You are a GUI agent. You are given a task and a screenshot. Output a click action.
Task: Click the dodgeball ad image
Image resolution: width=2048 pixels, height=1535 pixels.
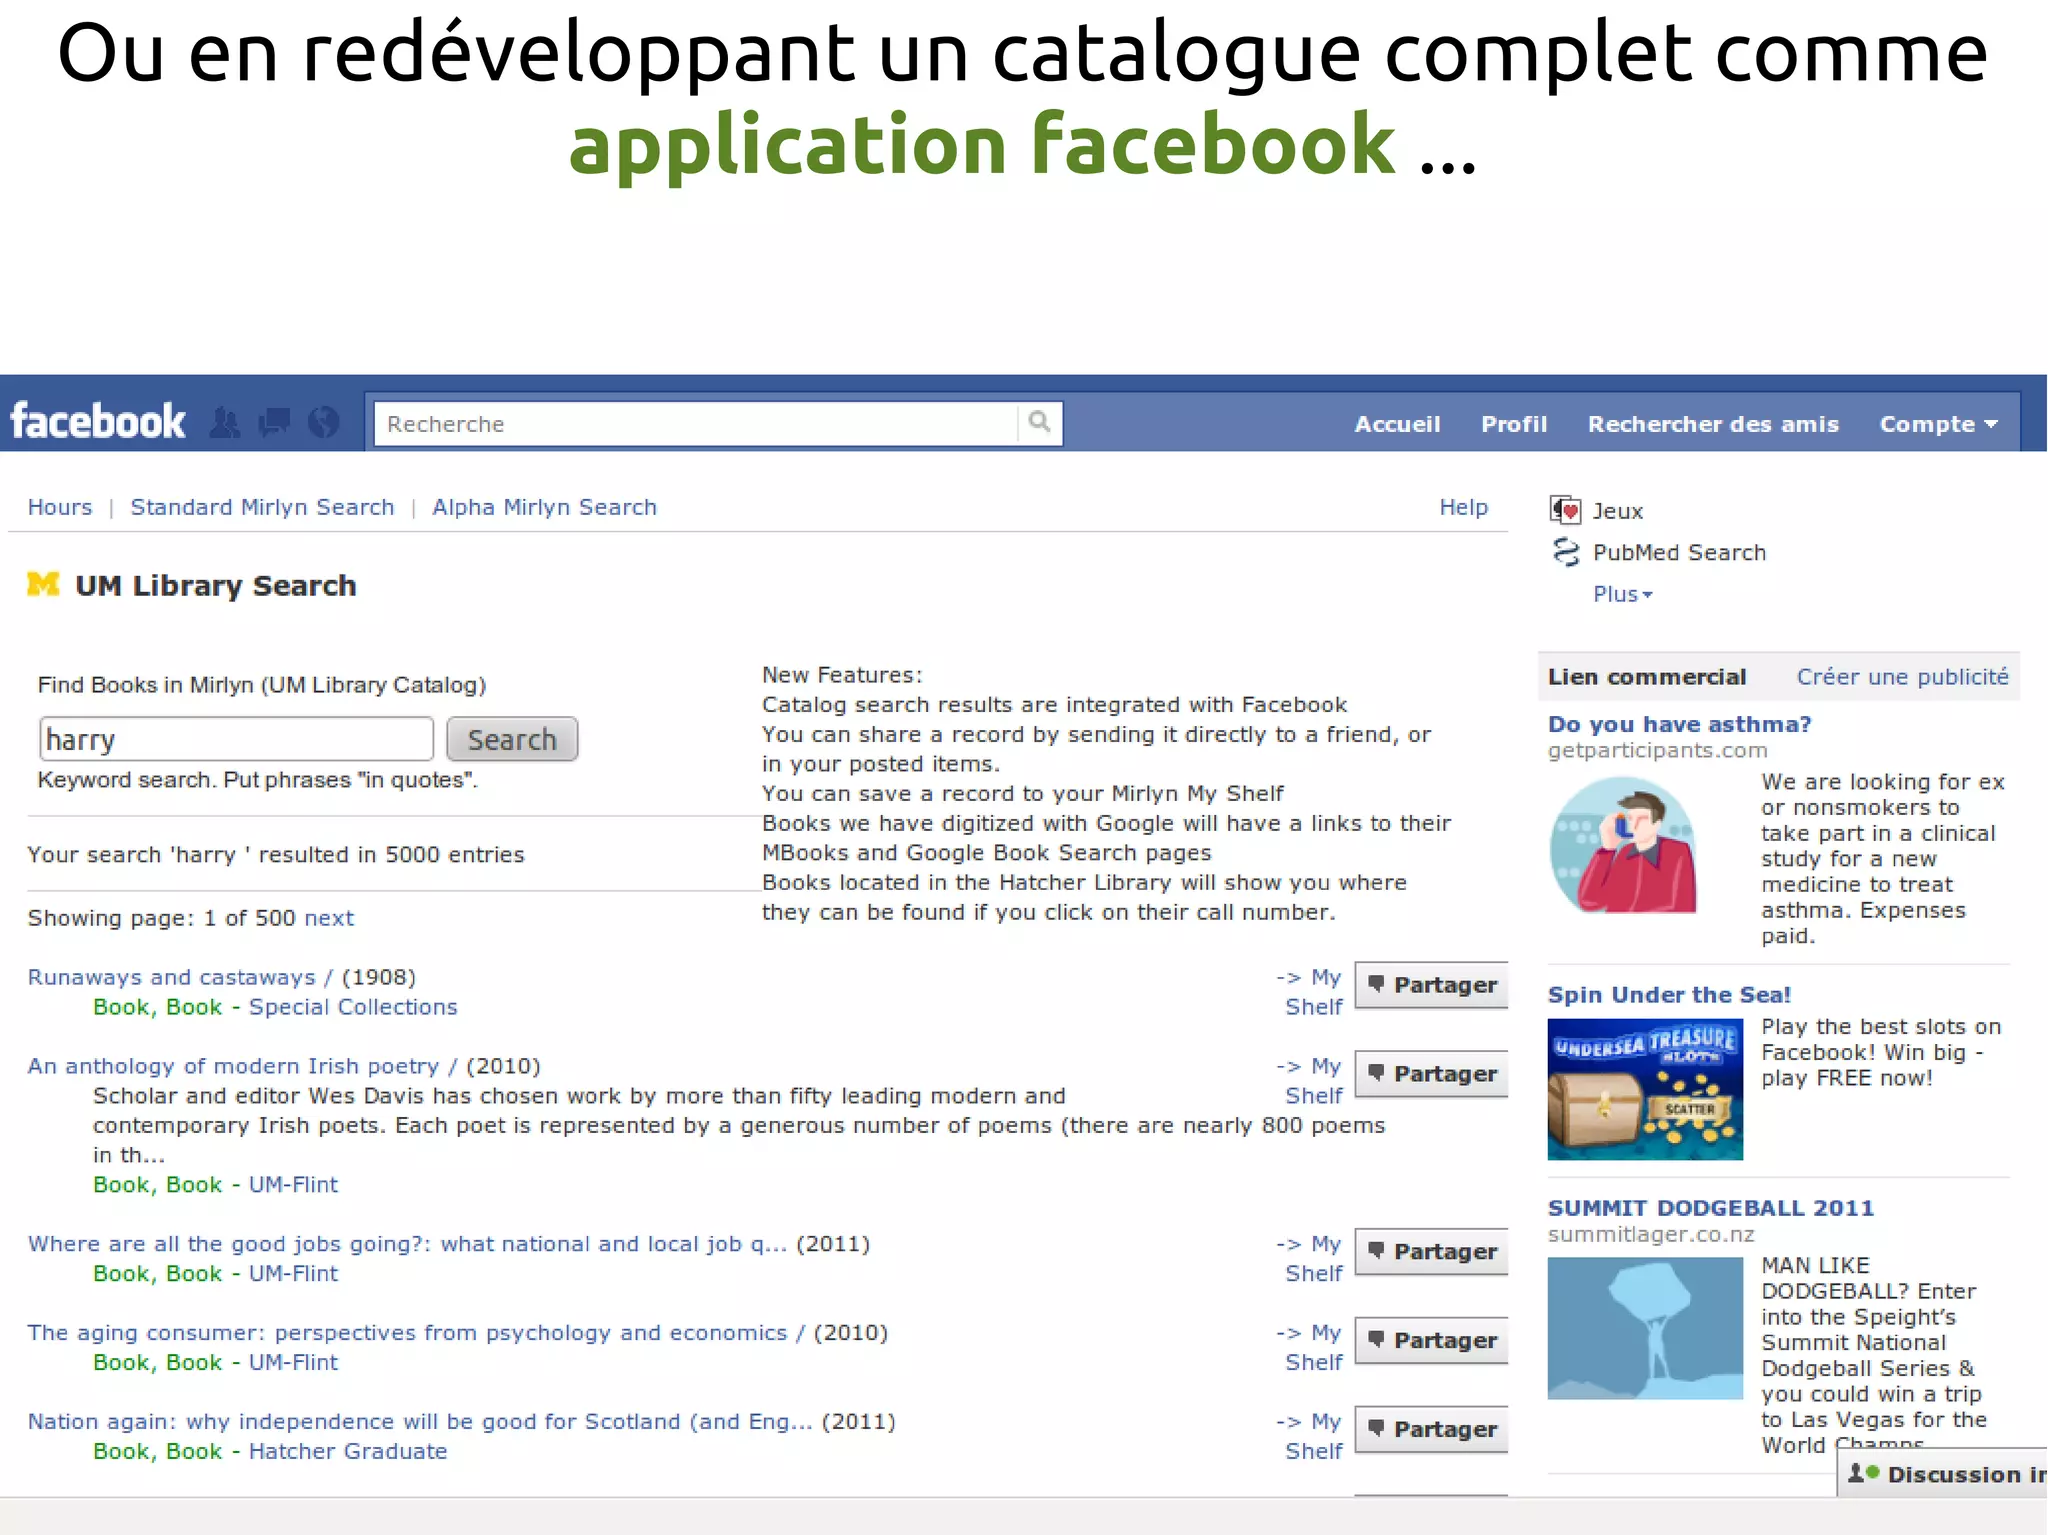1645,1328
